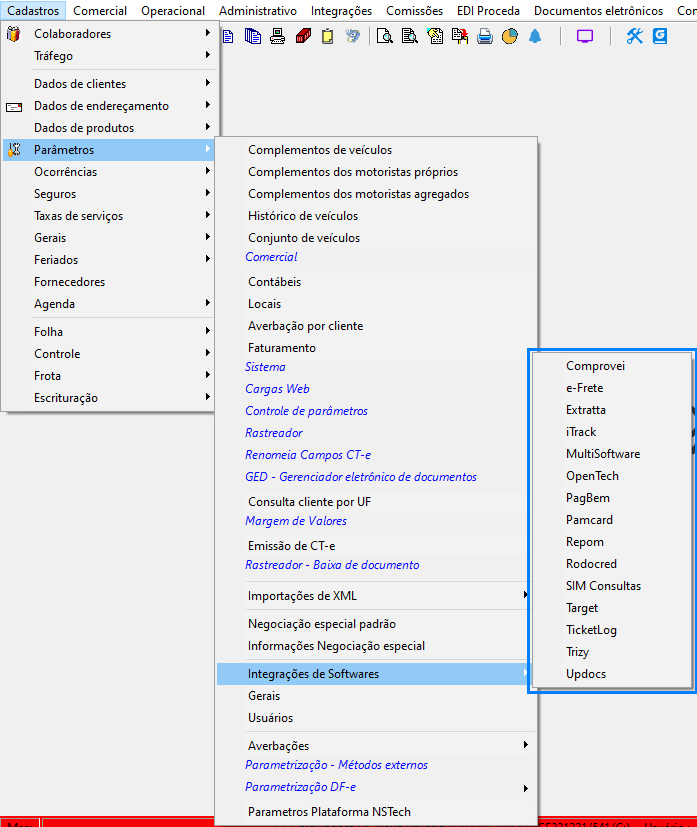Choose Trizy integration
Viewport: 697px width, 827px height.
612,652
